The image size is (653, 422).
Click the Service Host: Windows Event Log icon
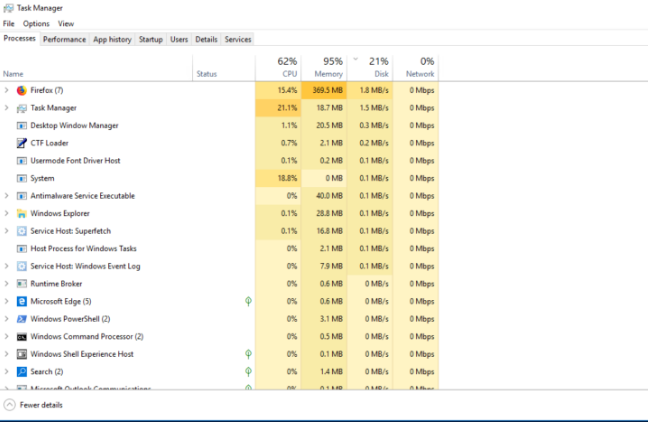(22, 266)
